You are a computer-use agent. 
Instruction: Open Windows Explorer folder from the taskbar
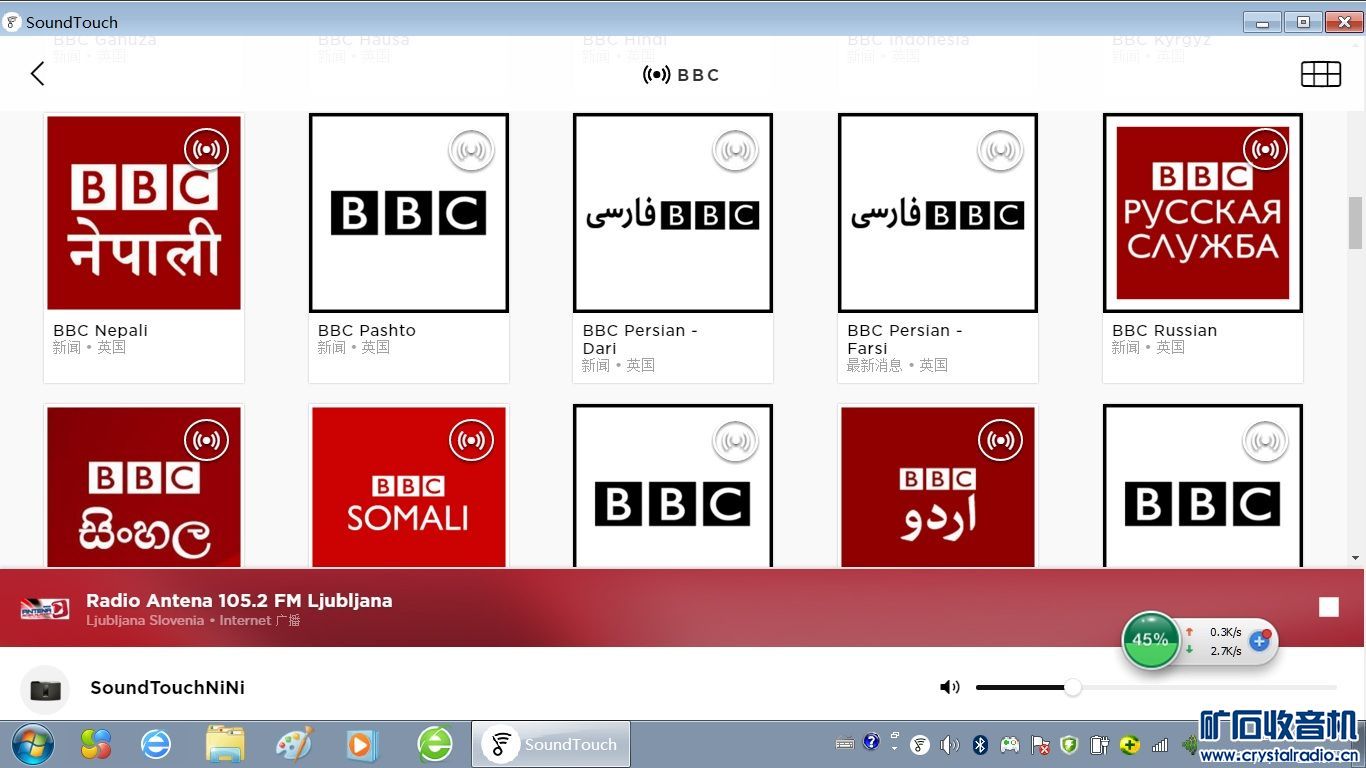[225, 744]
